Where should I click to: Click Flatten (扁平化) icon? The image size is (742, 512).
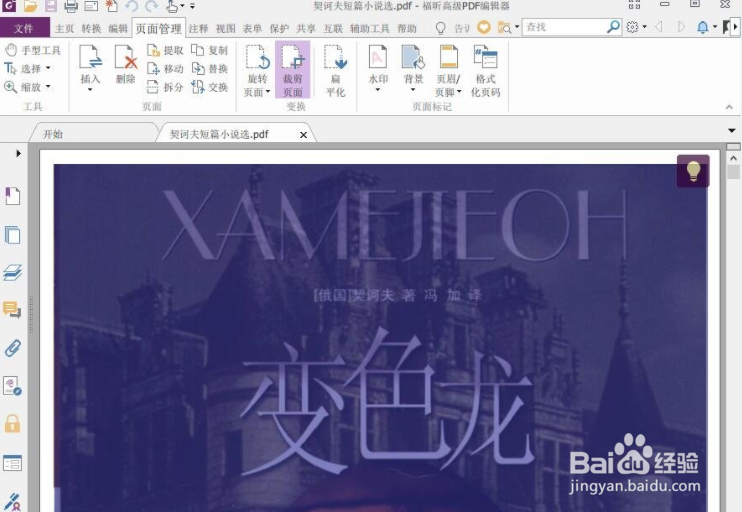(x=336, y=71)
